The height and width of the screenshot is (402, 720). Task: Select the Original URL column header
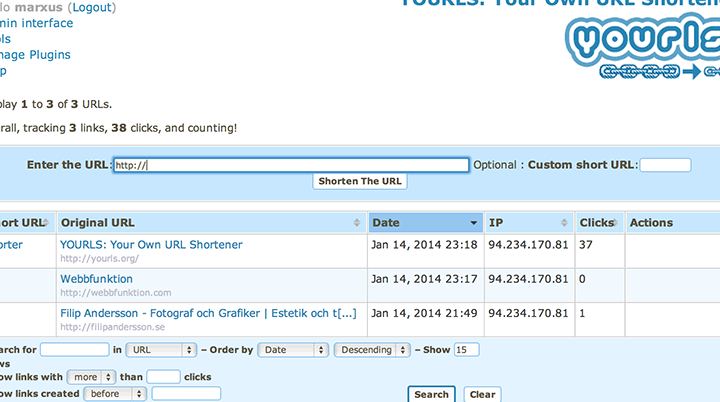pos(211,223)
